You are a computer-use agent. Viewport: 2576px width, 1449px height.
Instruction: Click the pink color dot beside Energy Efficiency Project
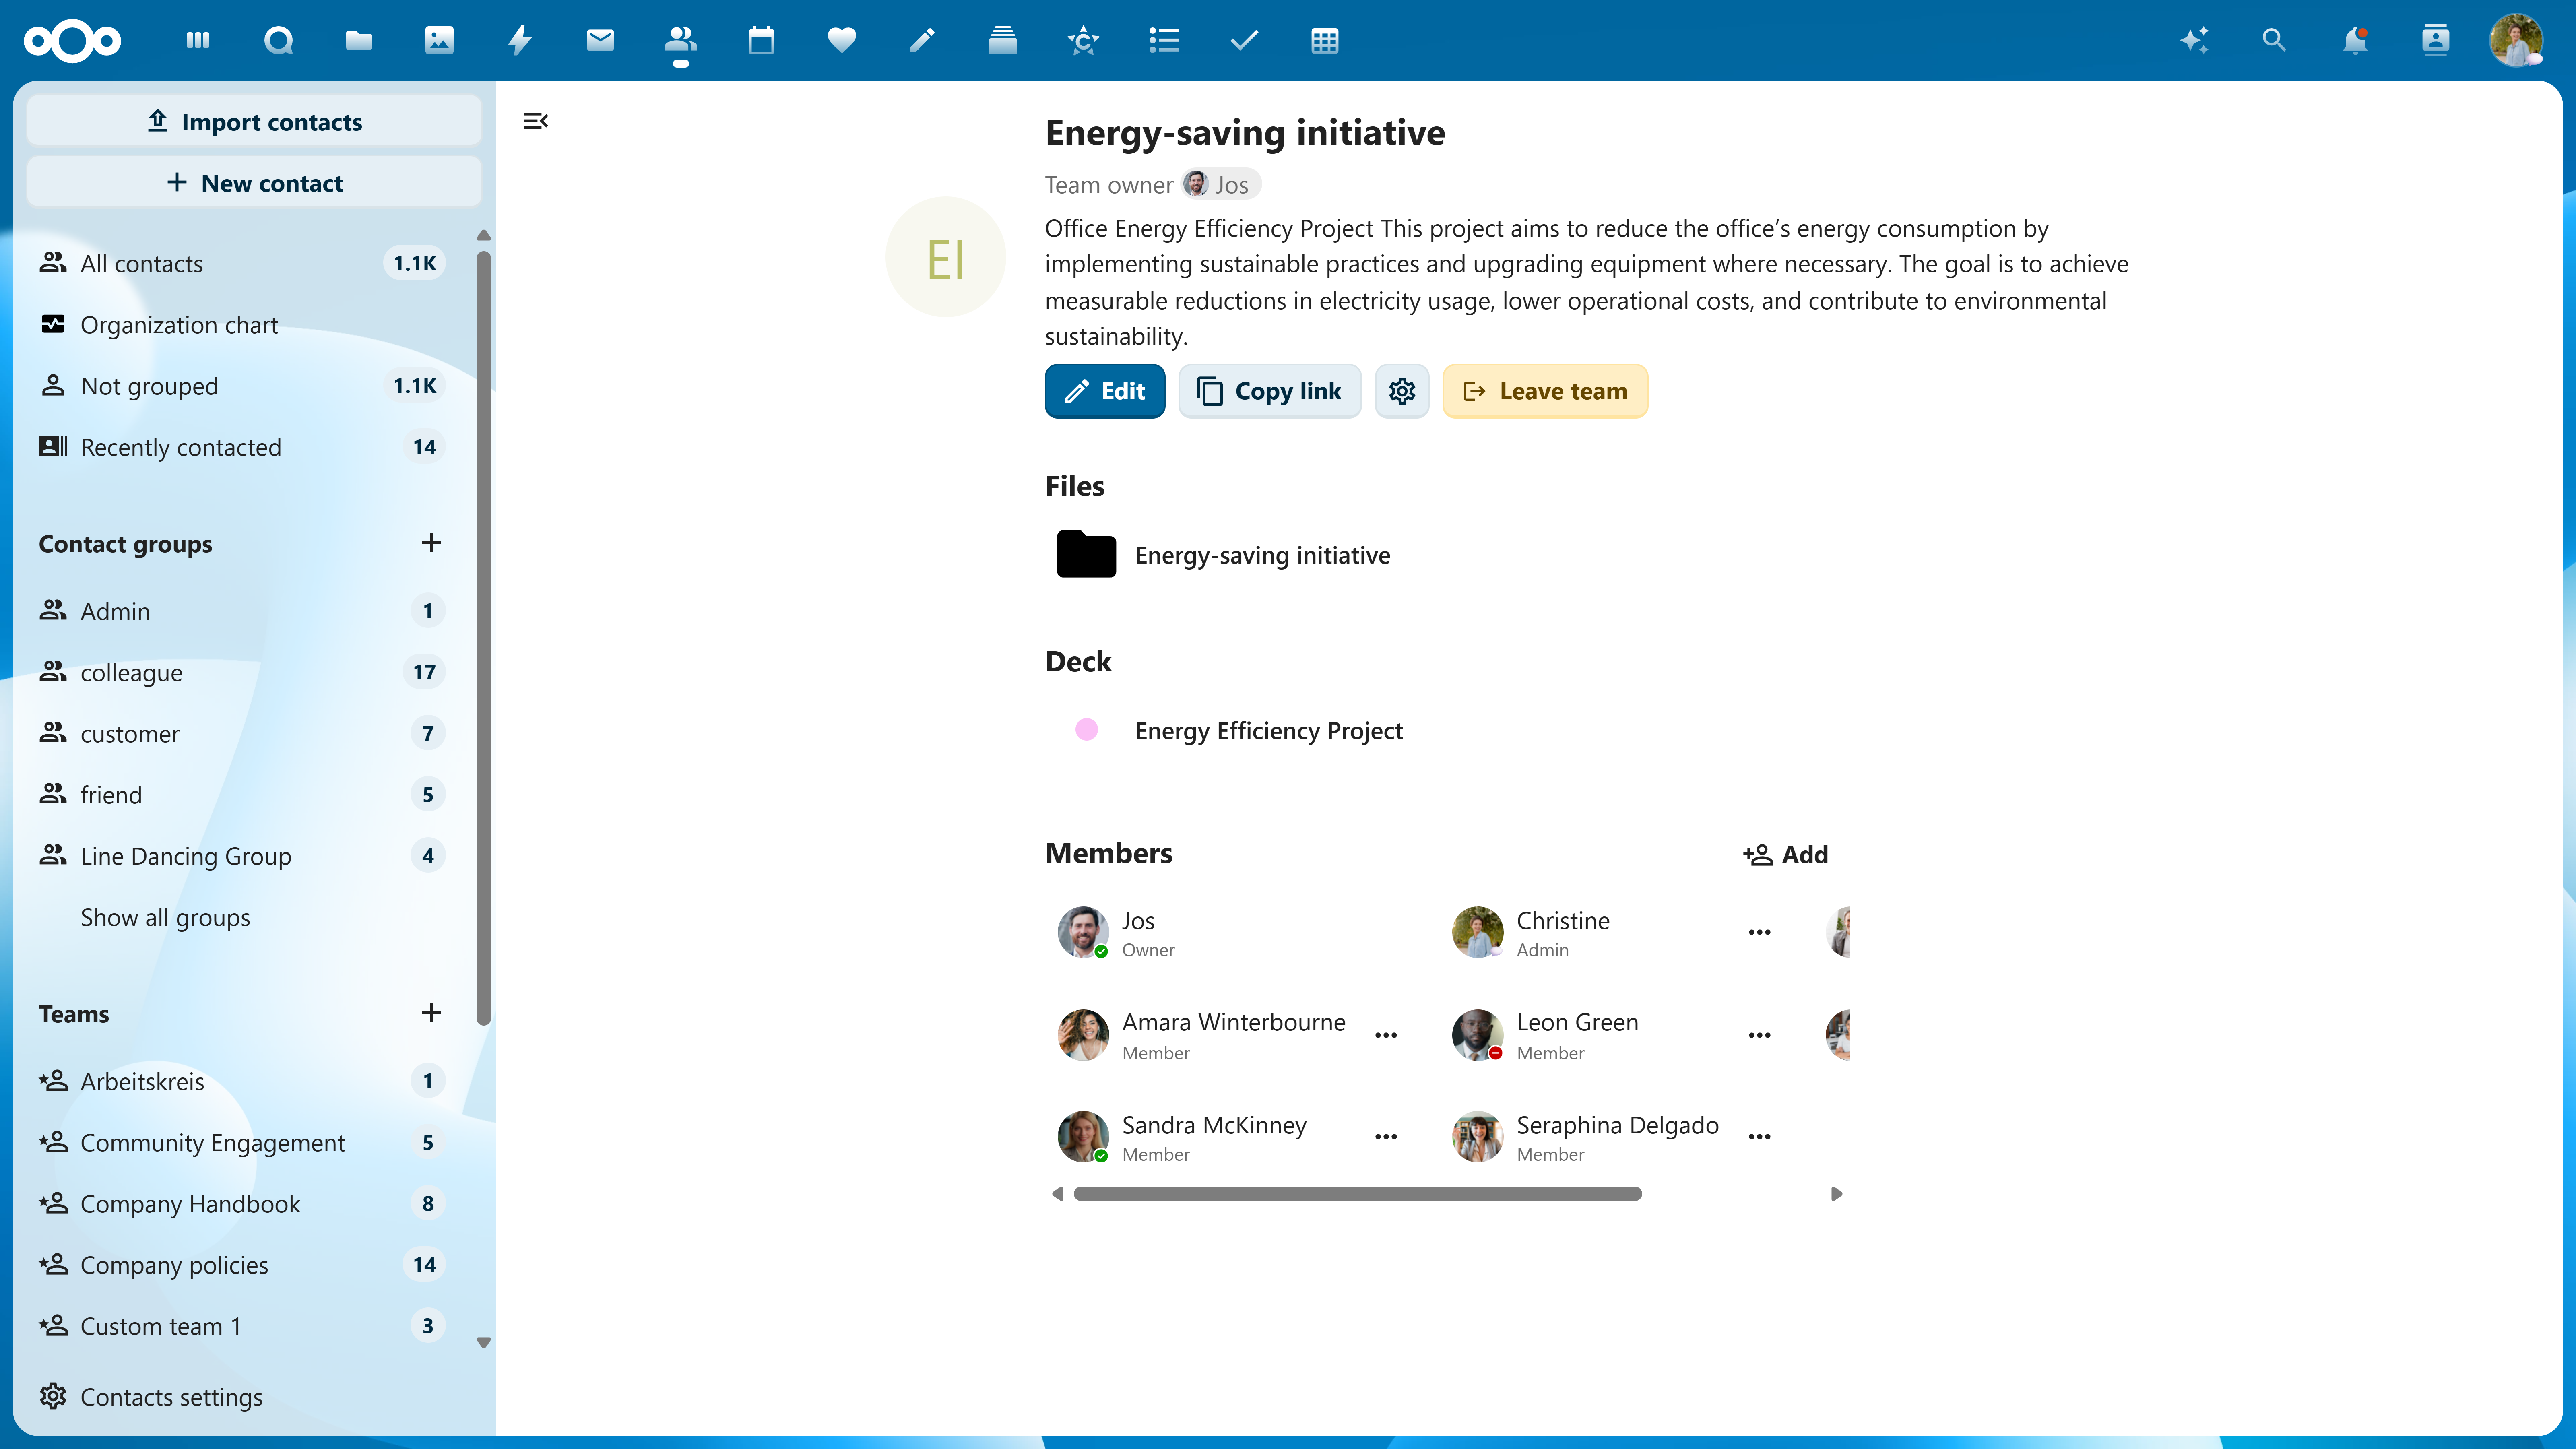coord(1088,730)
